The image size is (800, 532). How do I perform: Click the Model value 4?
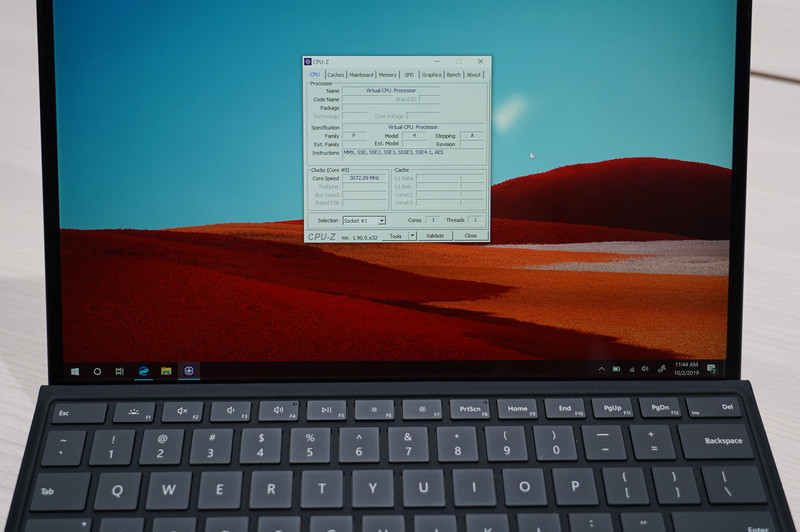point(414,136)
